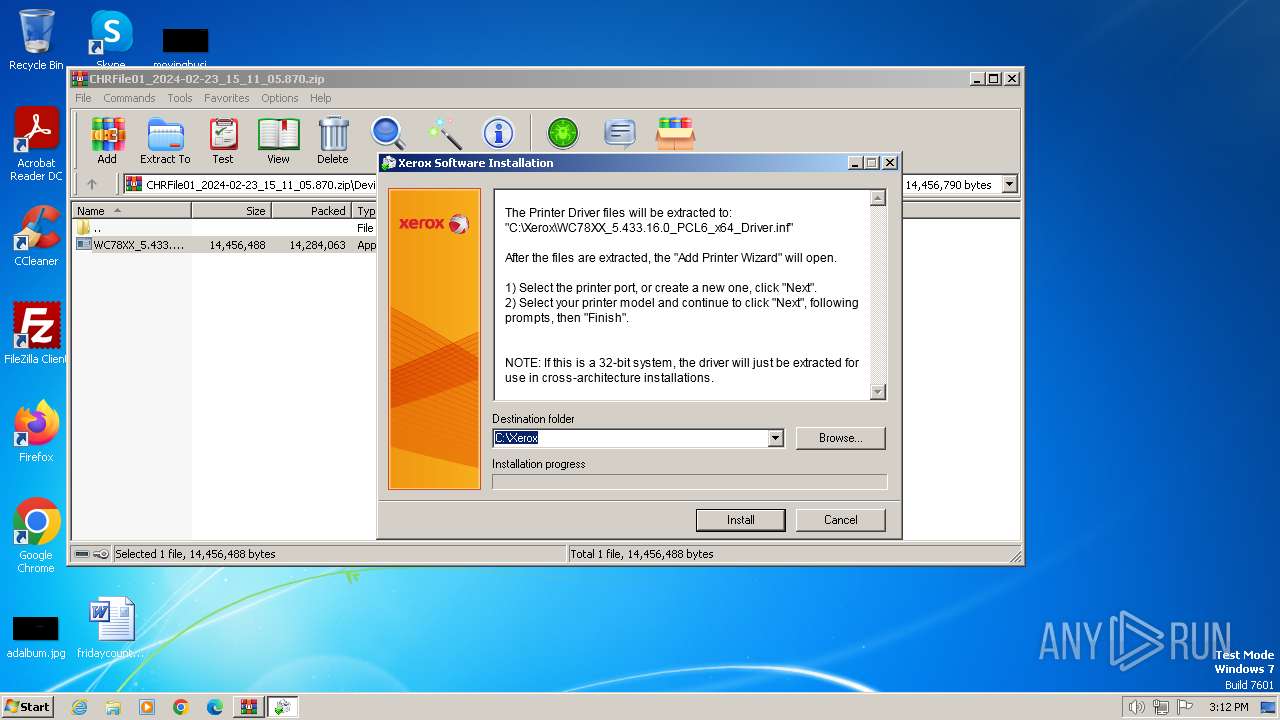The image size is (1280, 720).
Task: Click the Delete trash icon in WinRAR
Action: pyautogui.click(x=333, y=140)
